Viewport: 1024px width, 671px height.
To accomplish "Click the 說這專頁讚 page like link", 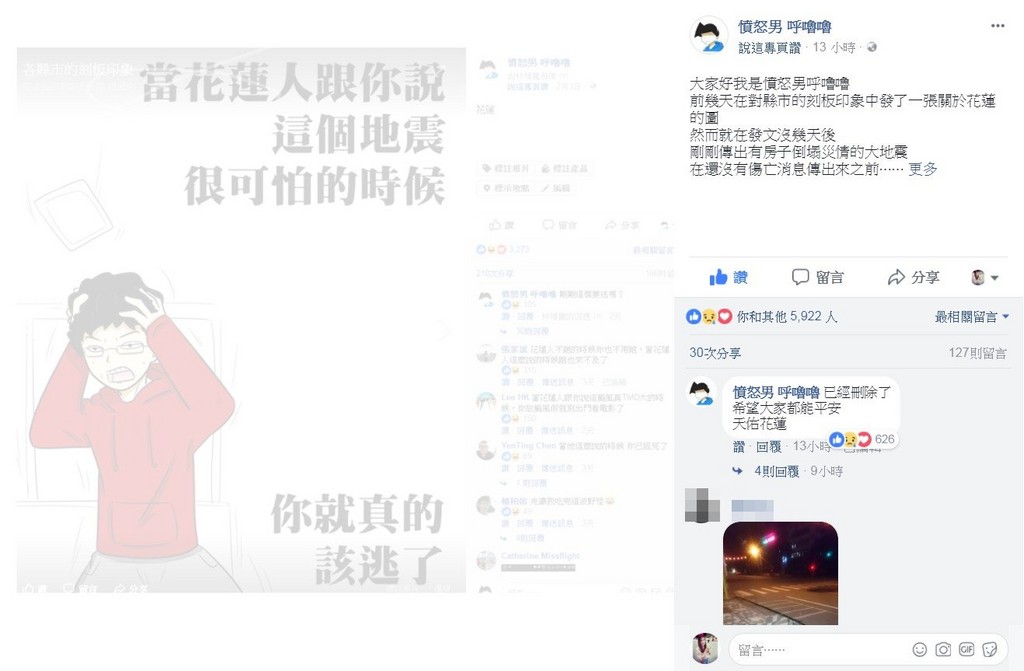I will point(769,48).
